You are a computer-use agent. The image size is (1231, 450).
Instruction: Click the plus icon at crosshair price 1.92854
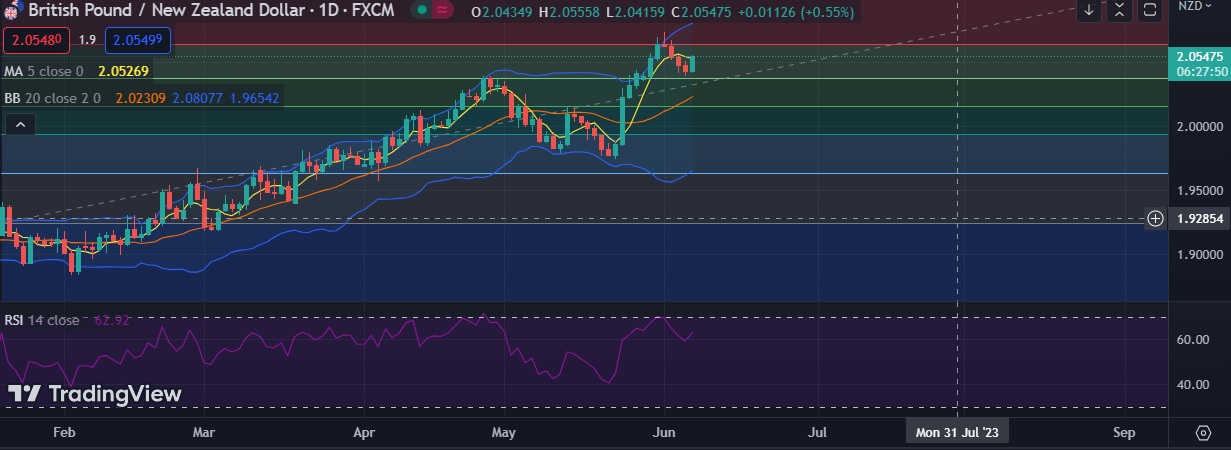pyautogui.click(x=1155, y=218)
